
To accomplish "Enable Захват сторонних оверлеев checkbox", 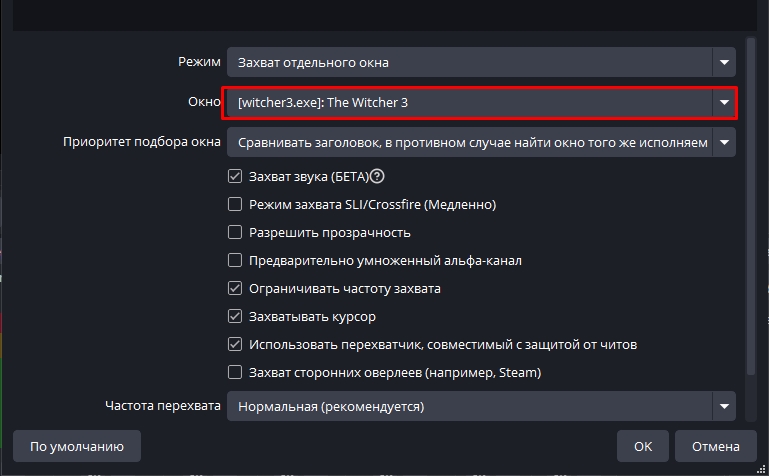I will coord(235,373).
